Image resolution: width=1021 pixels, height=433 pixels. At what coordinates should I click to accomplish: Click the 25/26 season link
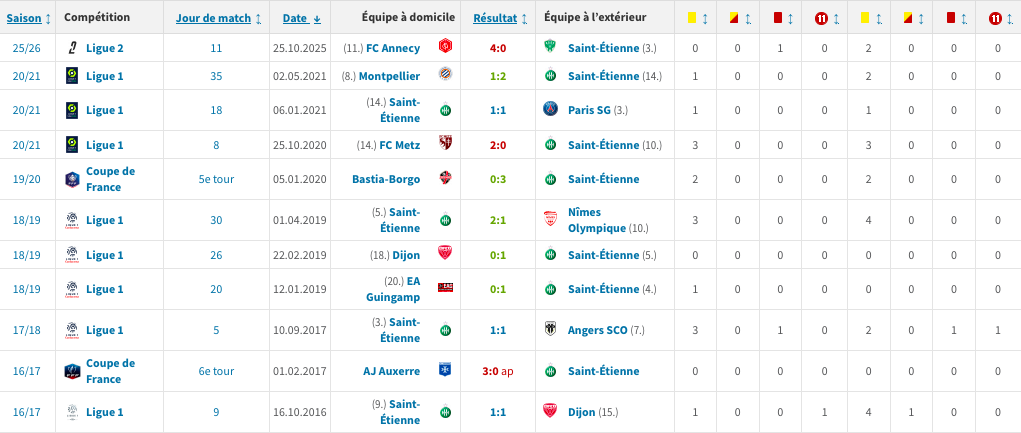[x=26, y=47]
